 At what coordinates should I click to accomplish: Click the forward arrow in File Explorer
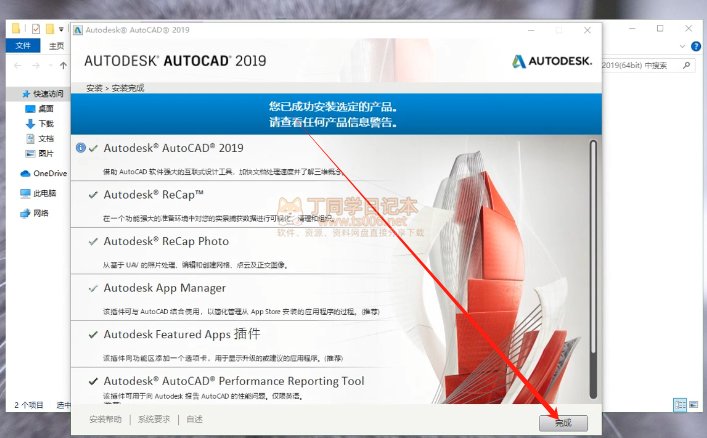[x=36, y=66]
